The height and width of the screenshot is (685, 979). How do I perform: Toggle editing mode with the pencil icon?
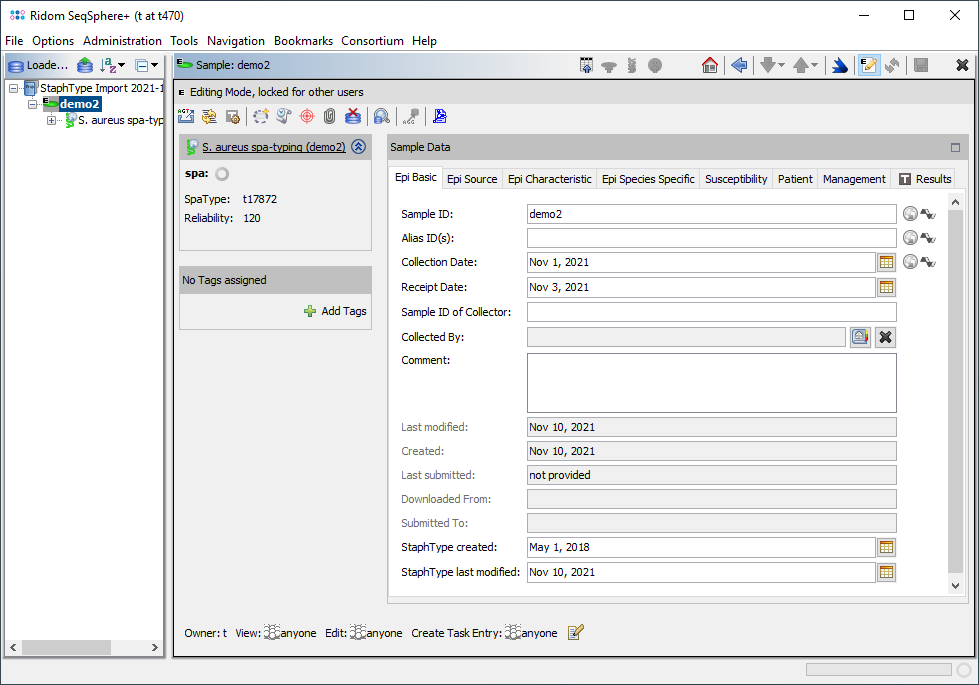(x=868, y=65)
